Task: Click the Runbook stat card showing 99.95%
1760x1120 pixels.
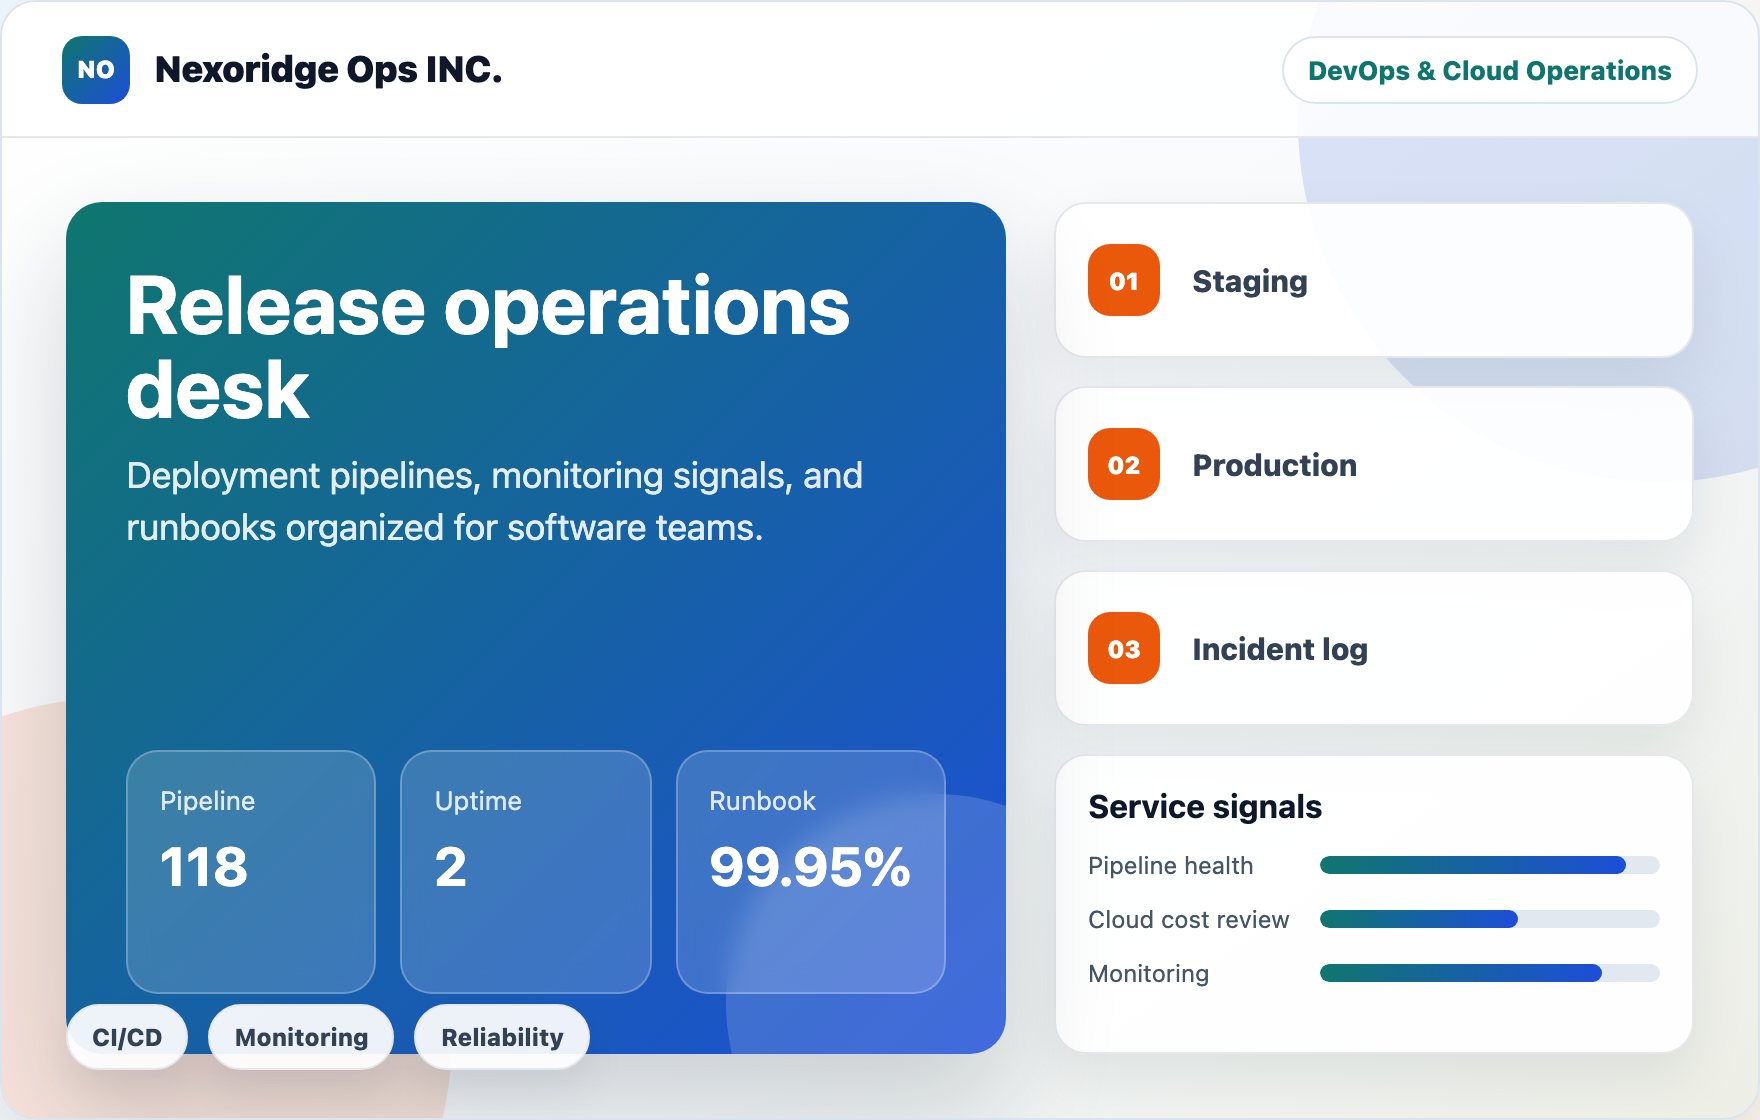Action: (x=811, y=872)
